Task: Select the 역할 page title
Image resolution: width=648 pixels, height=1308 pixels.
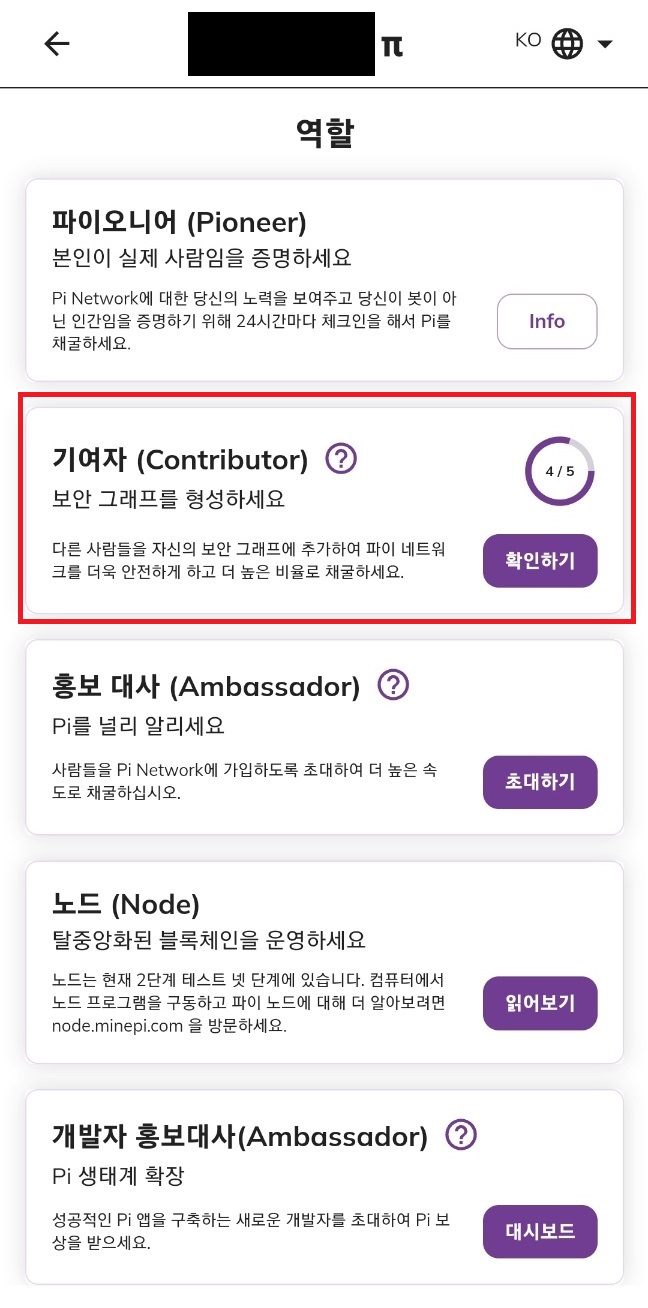Action: (x=324, y=131)
